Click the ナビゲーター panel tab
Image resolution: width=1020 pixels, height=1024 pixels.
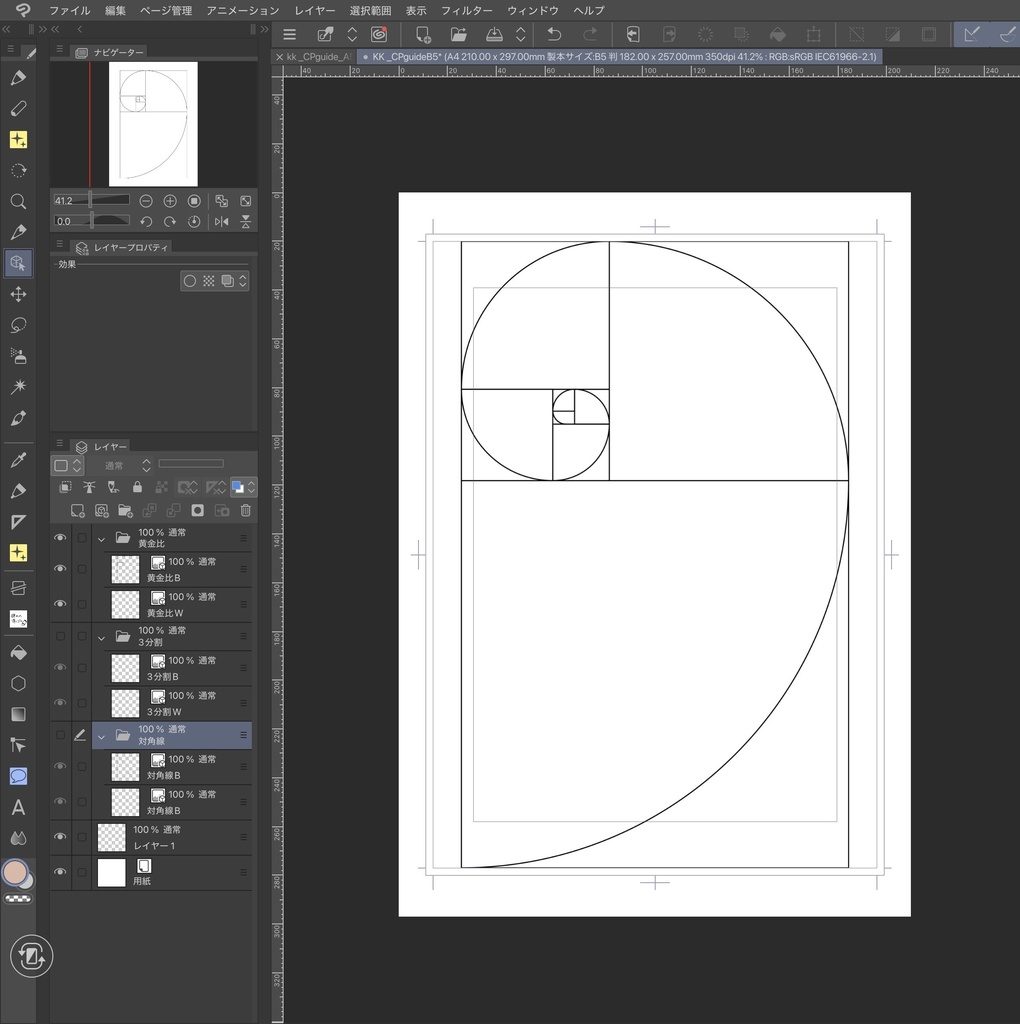click(x=110, y=52)
